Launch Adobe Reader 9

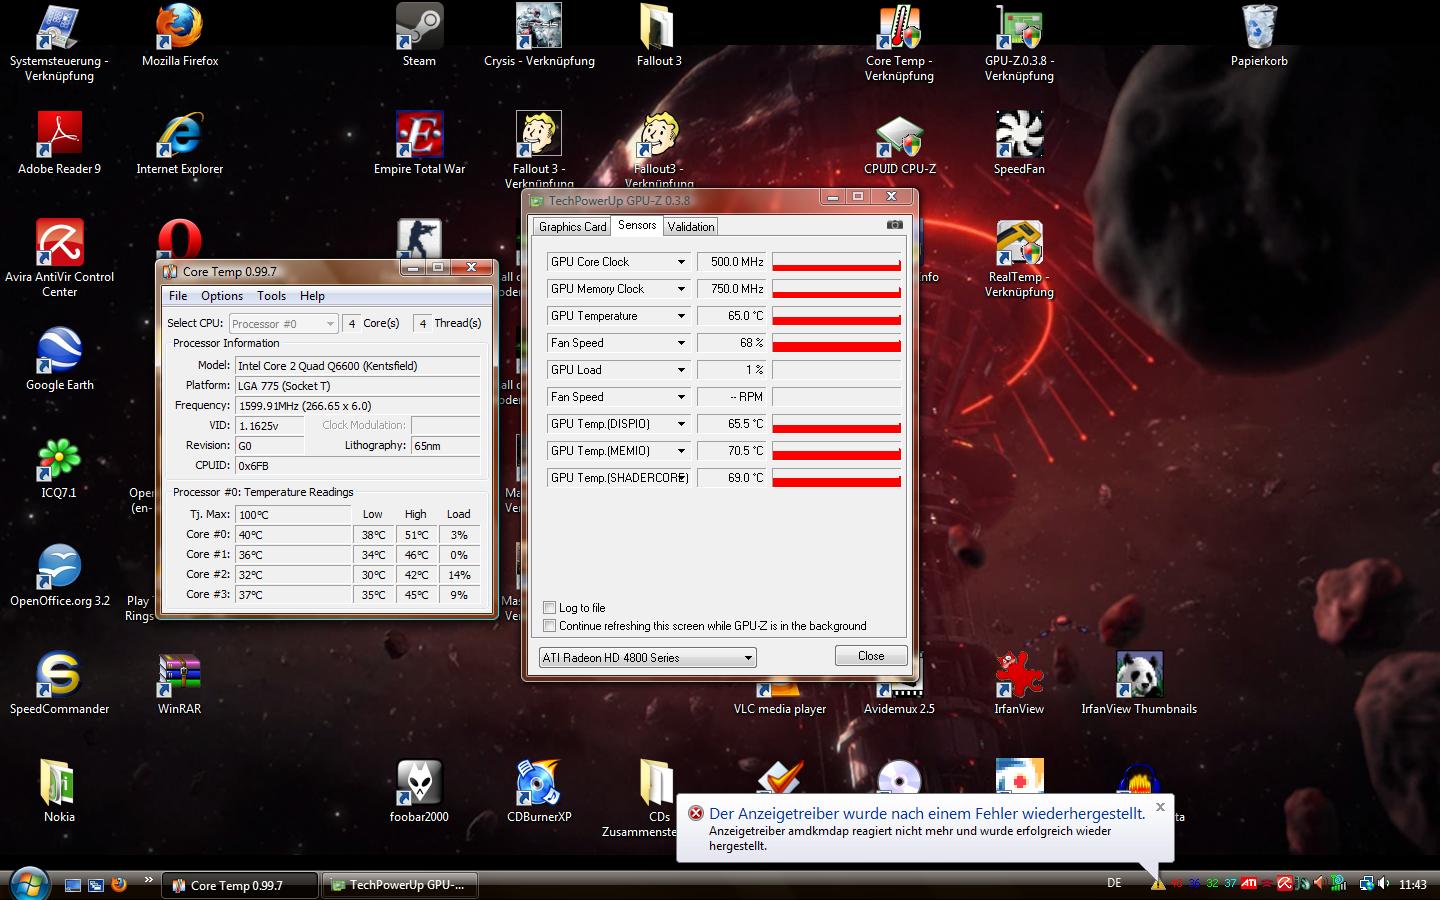[x=59, y=136]
